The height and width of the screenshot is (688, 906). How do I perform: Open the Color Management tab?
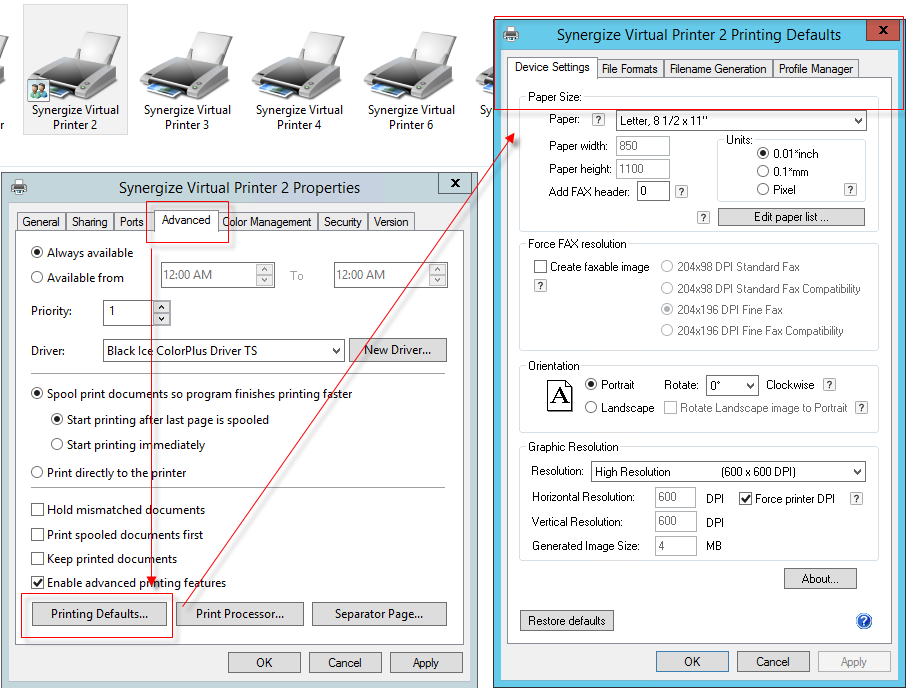pos(268,222)
